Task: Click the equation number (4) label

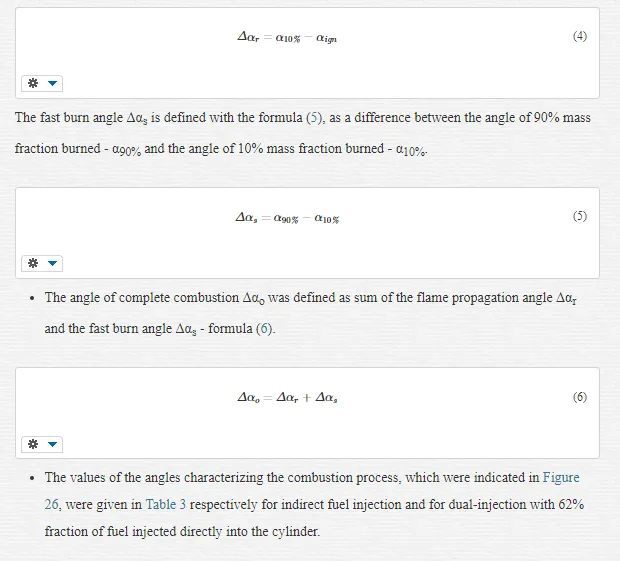Action: click(580, 36)
